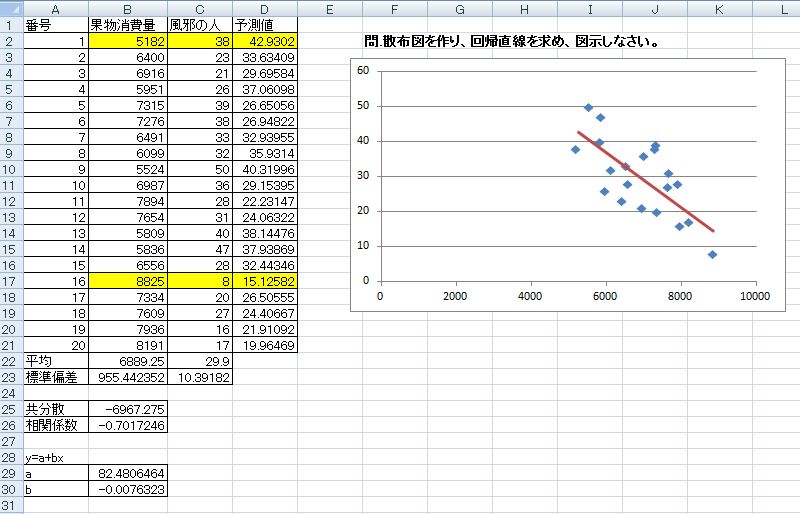Click the select-all corner above row 1

[11, 8]
